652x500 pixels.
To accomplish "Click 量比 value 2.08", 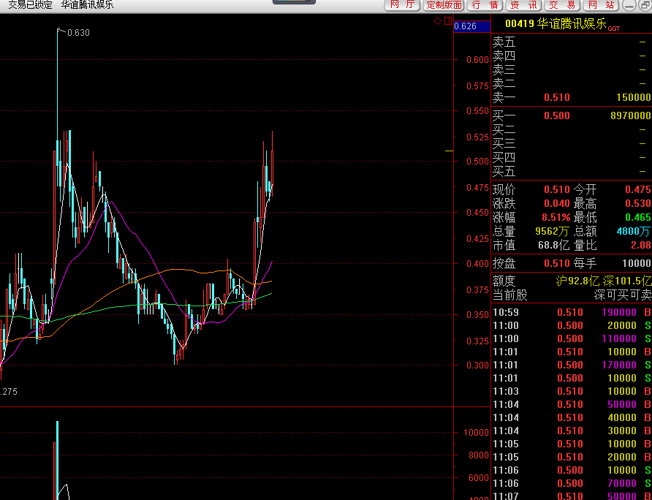I will point(641,245).
